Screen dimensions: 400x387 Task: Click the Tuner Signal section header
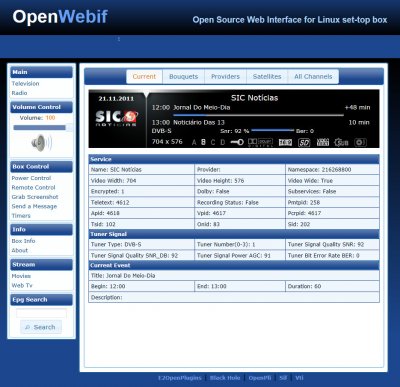(234, 234)
